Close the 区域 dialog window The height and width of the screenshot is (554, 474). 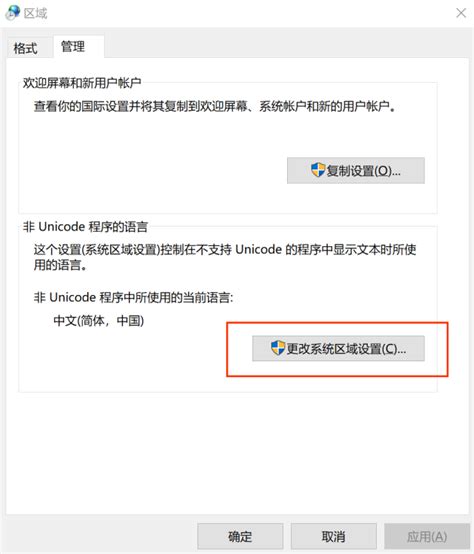[461, 13]
